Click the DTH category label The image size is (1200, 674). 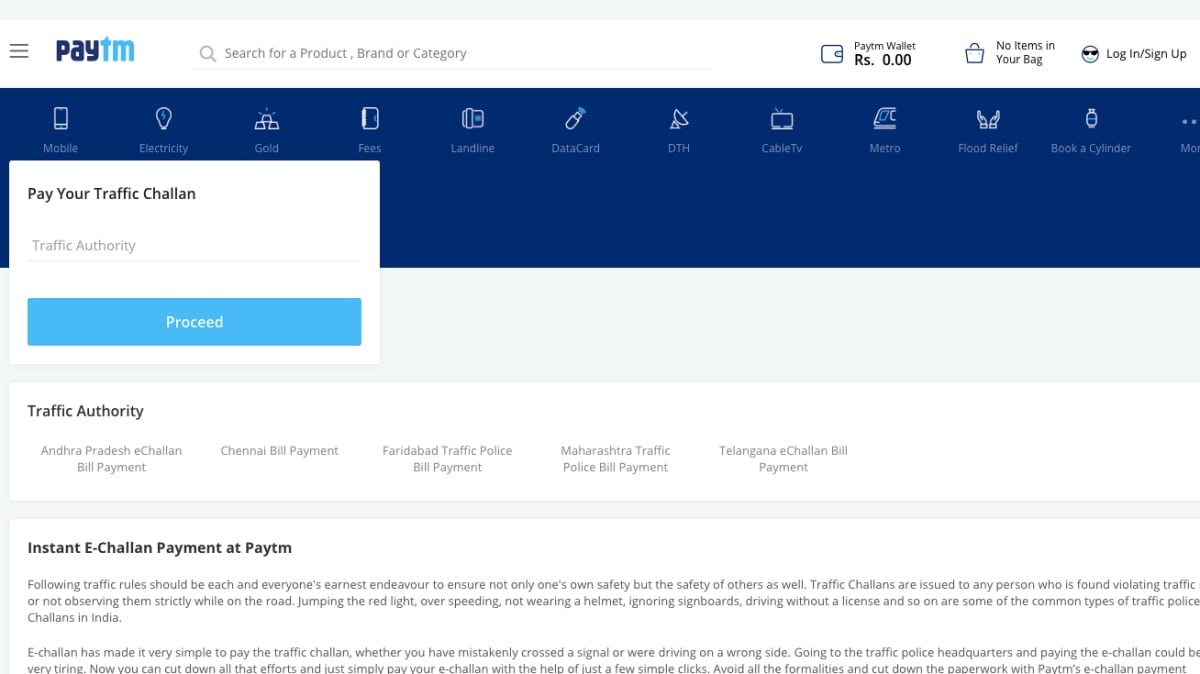click(679, 148)
